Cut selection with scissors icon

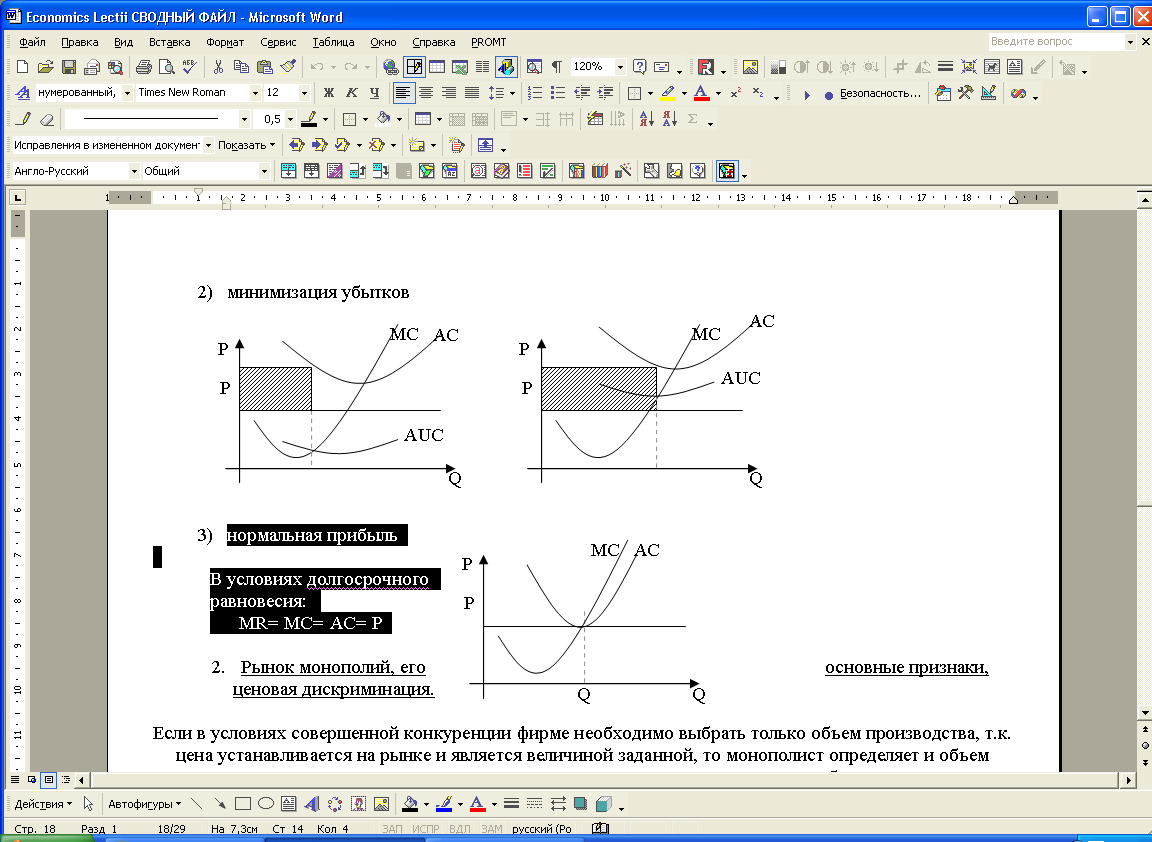218,68
